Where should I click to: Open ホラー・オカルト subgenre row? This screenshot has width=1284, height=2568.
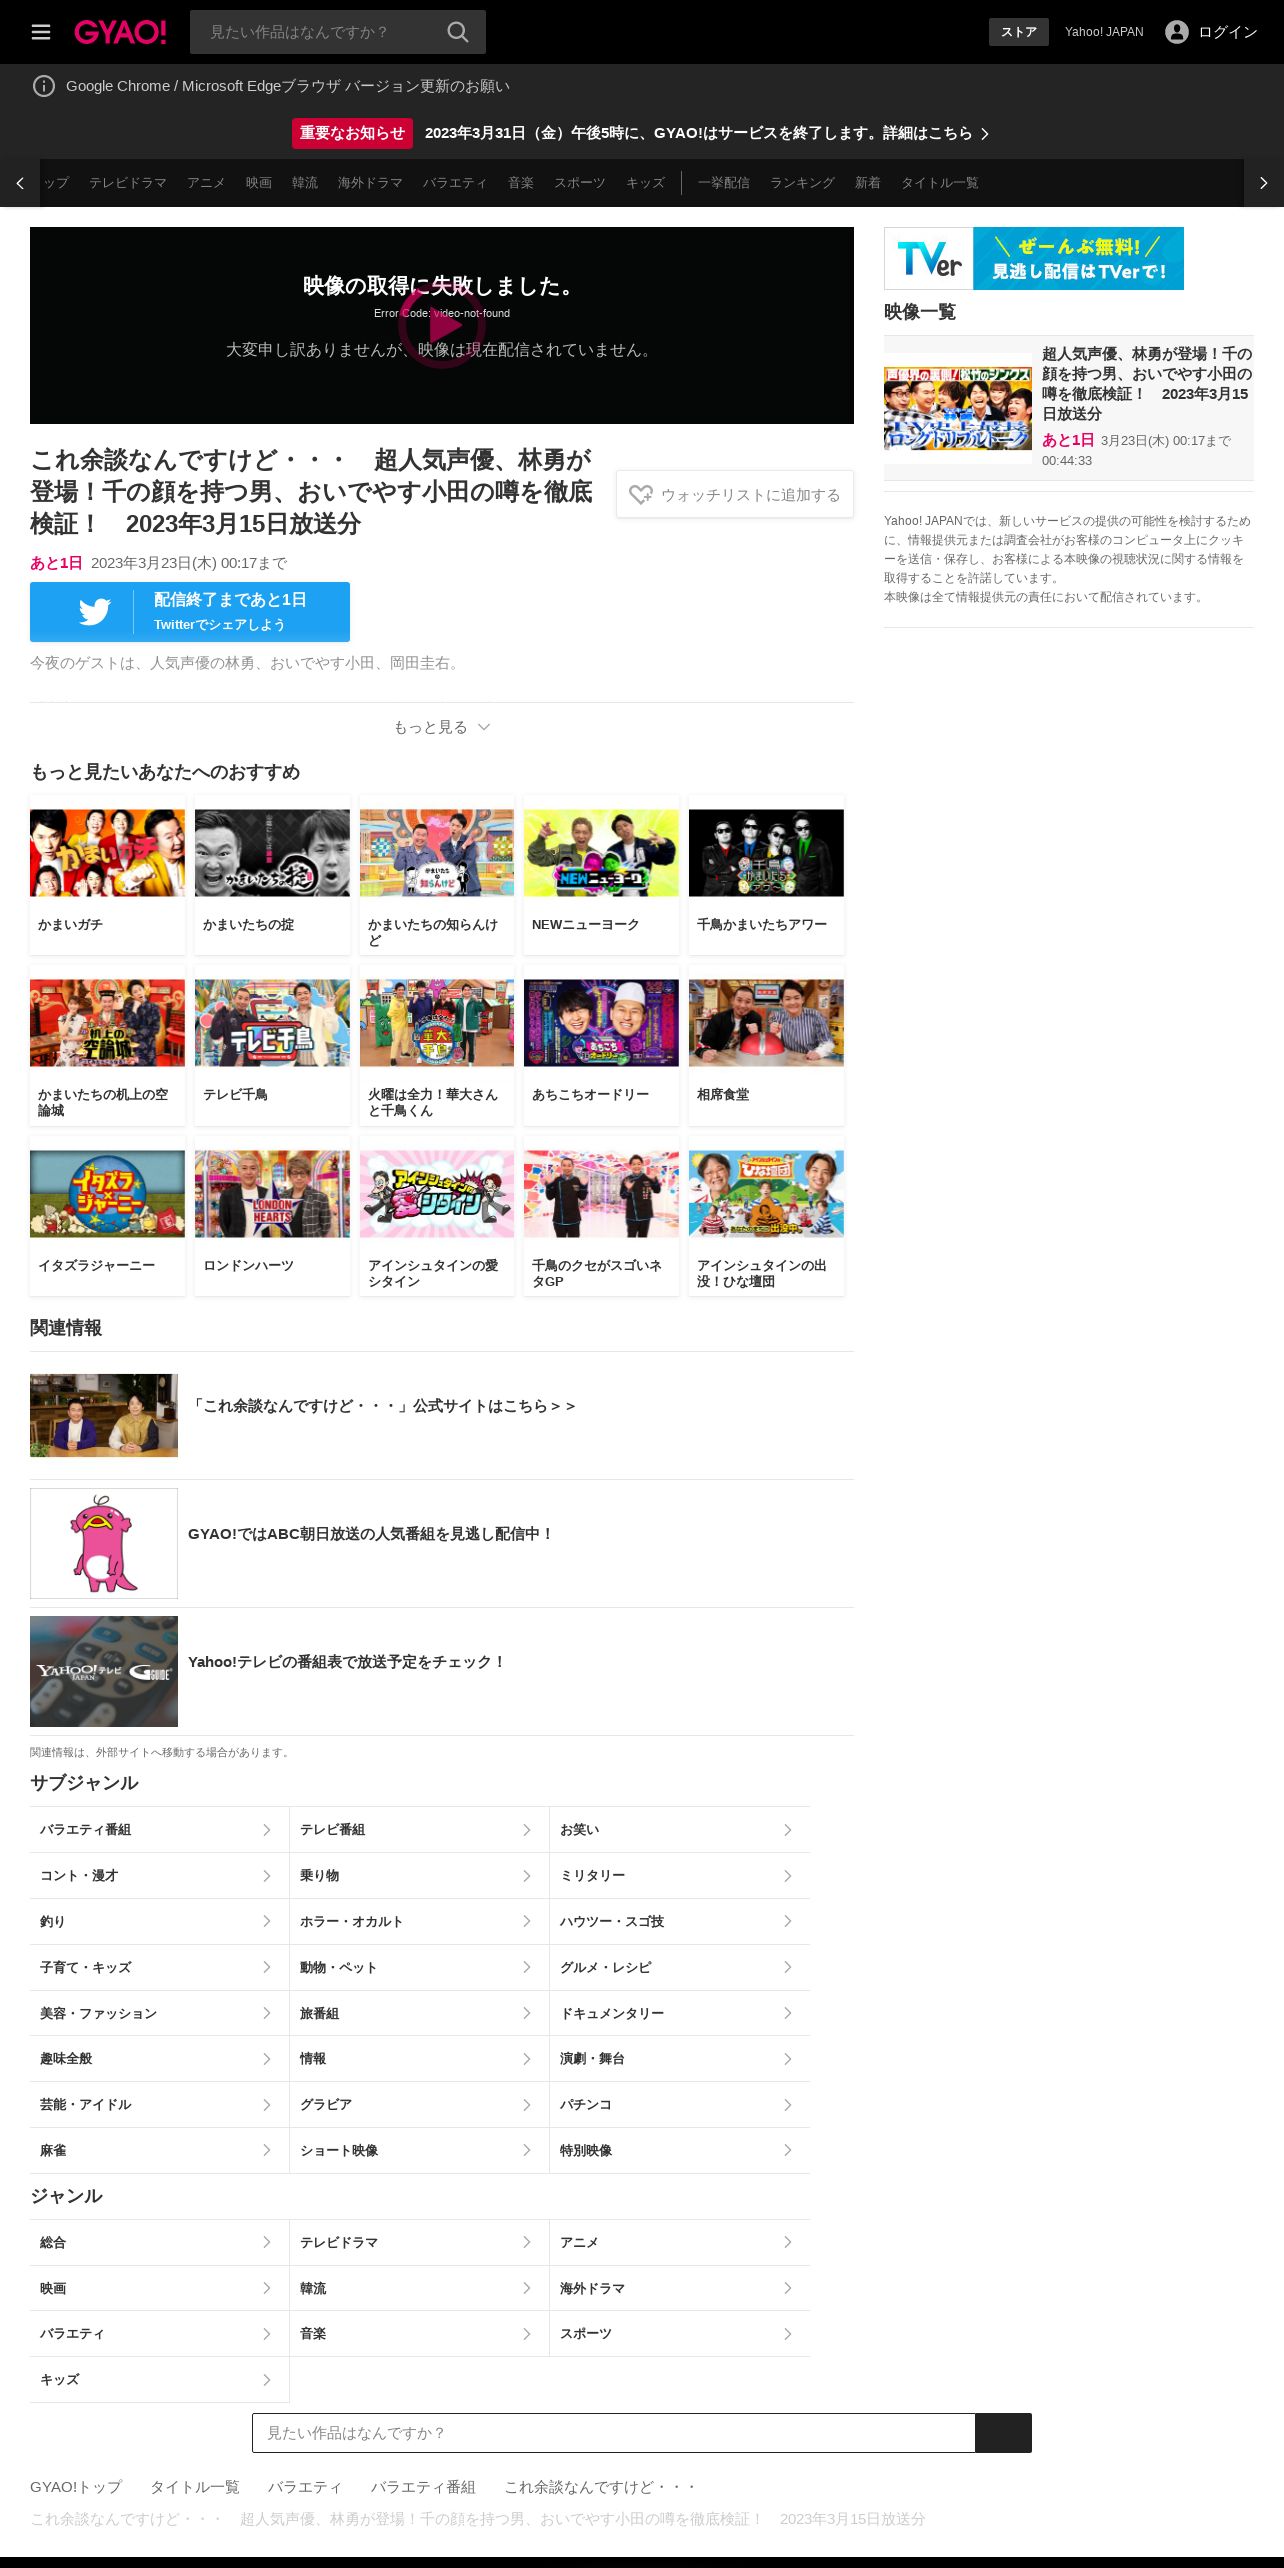pyautogui.click(x=419, y=1921)
